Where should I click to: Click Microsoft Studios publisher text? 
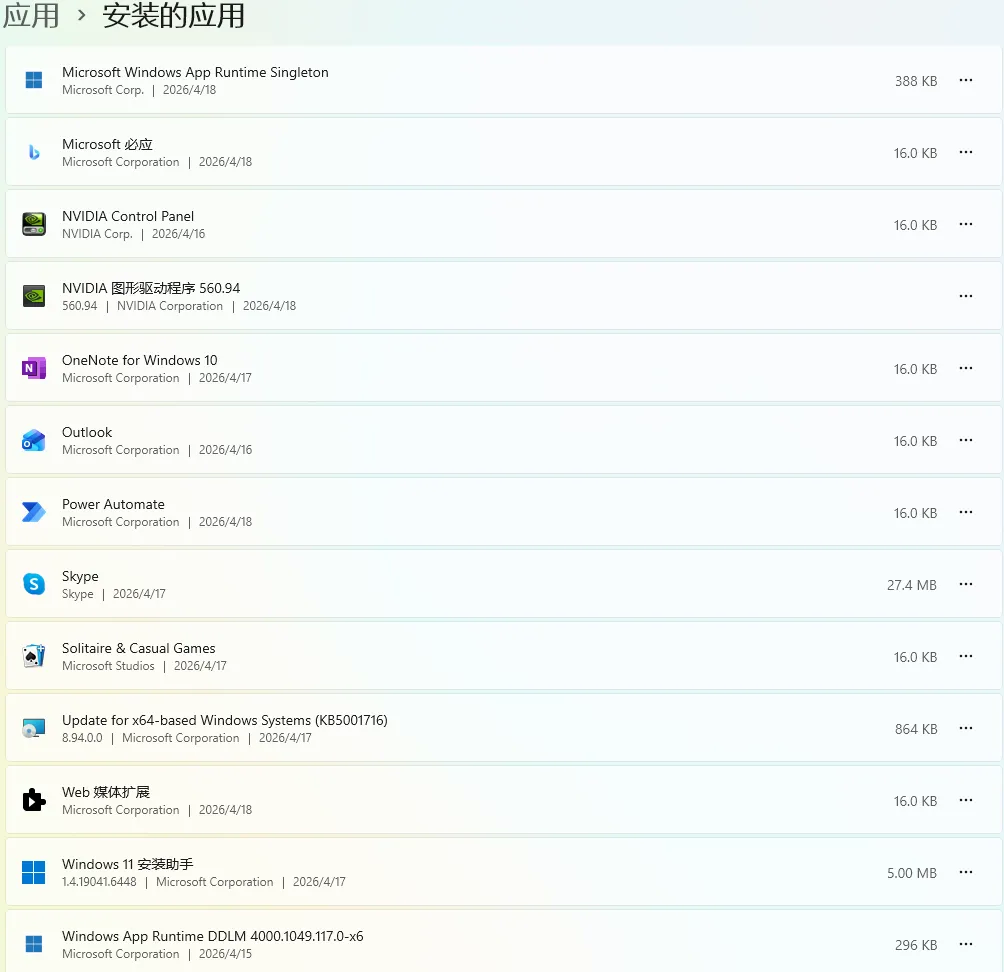pyautogui.click(x=108, y=666)
